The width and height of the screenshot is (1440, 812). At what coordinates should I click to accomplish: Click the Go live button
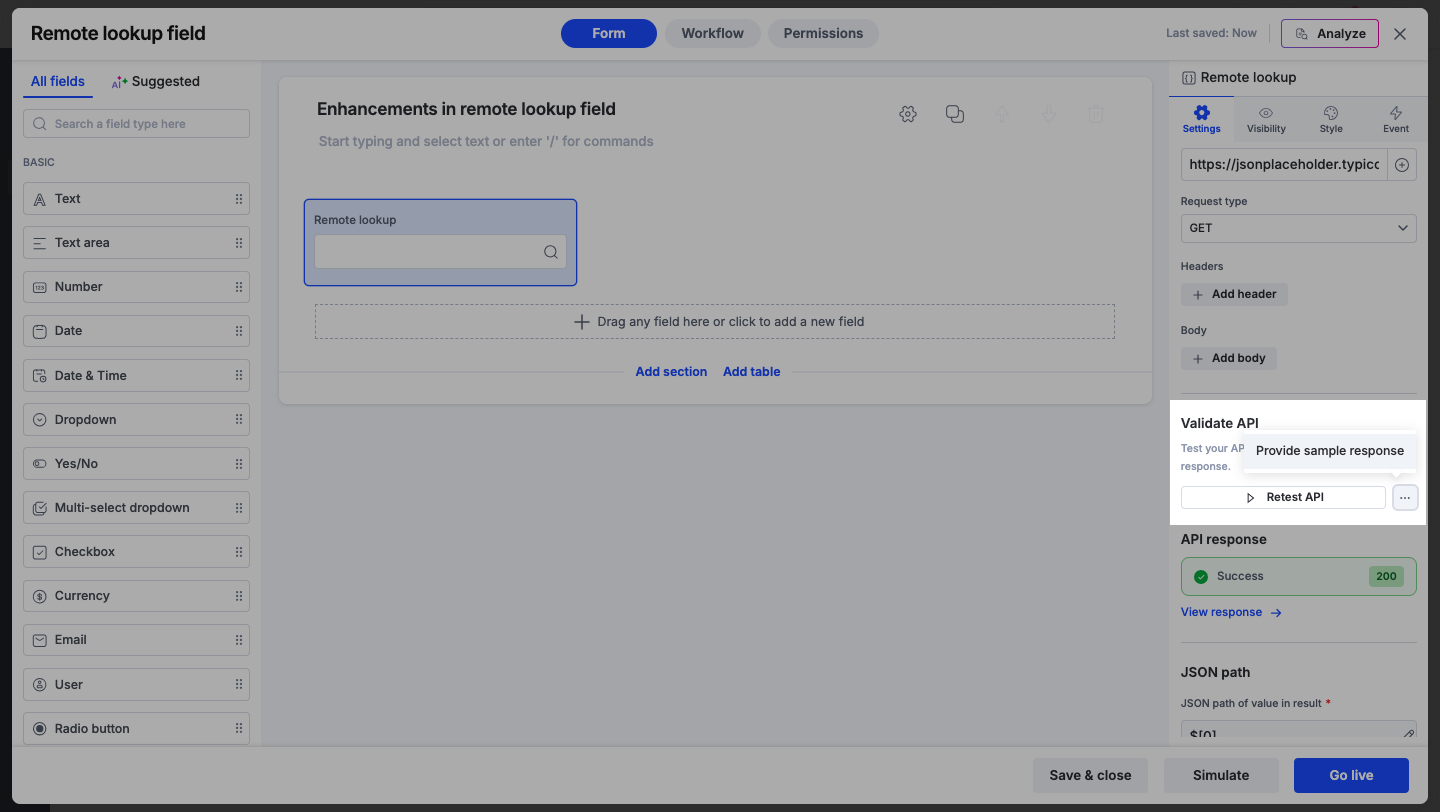pos(1351,775)
